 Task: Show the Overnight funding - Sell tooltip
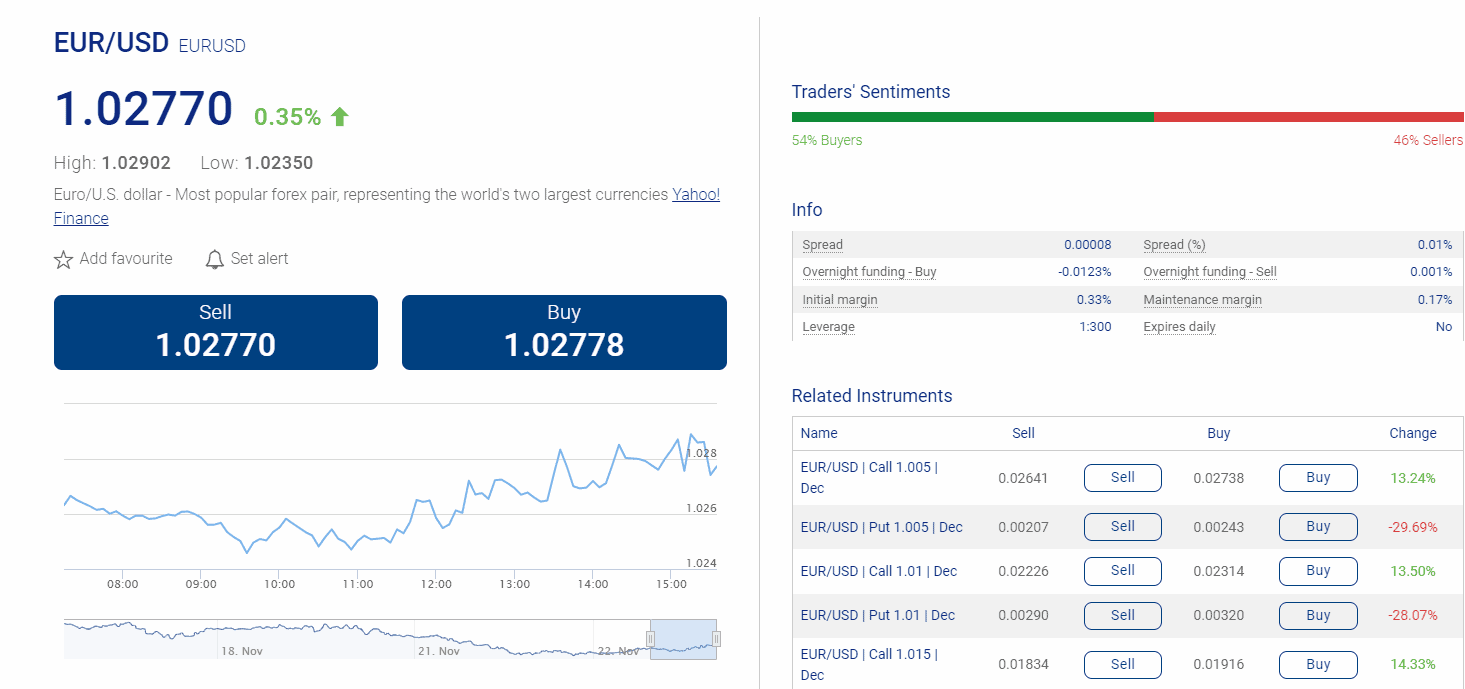pos(1209,271)
